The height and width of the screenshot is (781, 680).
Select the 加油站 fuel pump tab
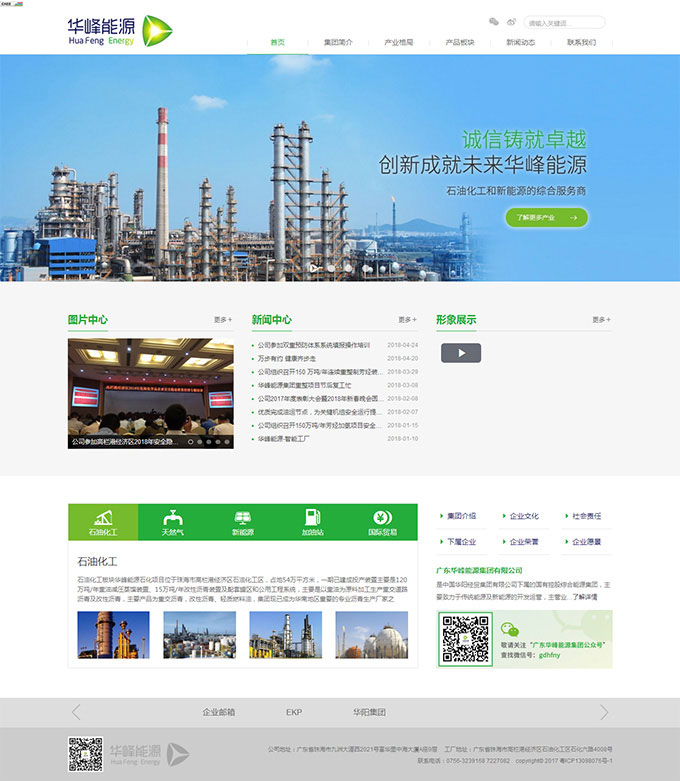point(312,522)
